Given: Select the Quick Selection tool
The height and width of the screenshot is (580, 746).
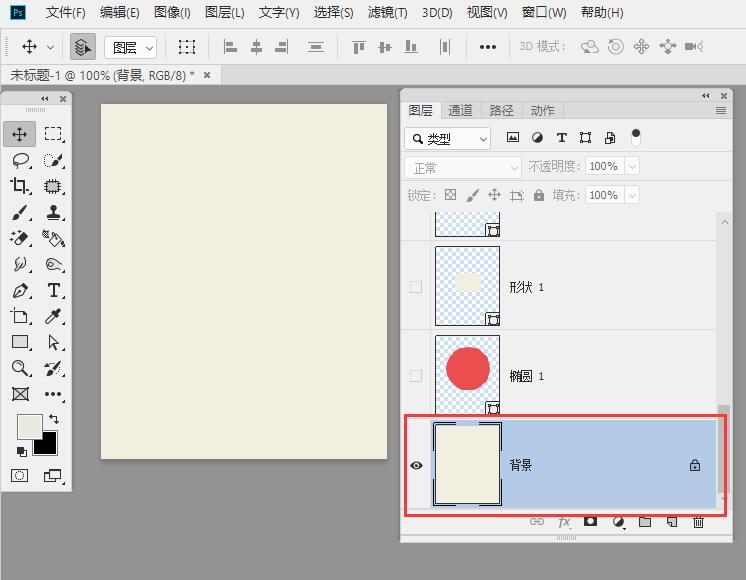Looking at the screenshot, I should [53, 160].
